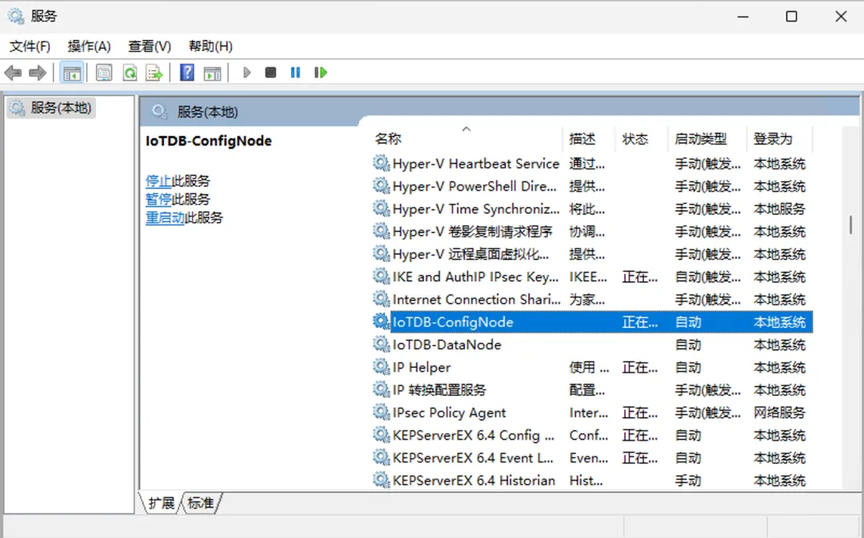Click the Back arrow in toolbar

click(13, 73)
